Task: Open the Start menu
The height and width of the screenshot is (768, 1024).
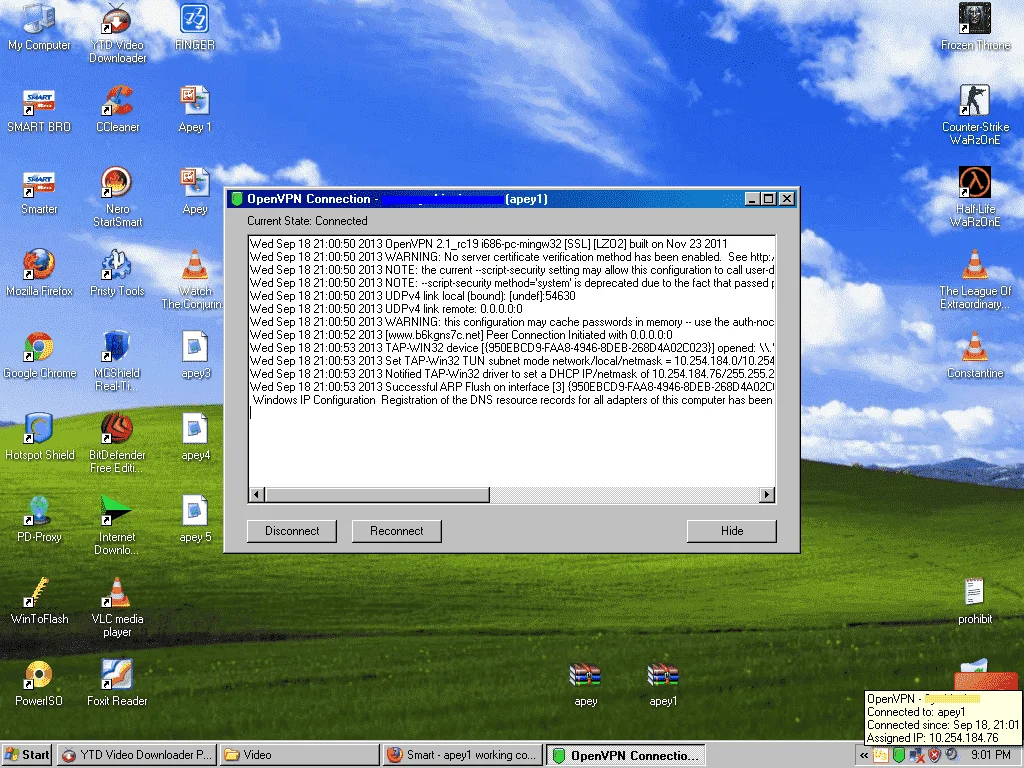Action: pyautogui.click(x=27, y=756)
